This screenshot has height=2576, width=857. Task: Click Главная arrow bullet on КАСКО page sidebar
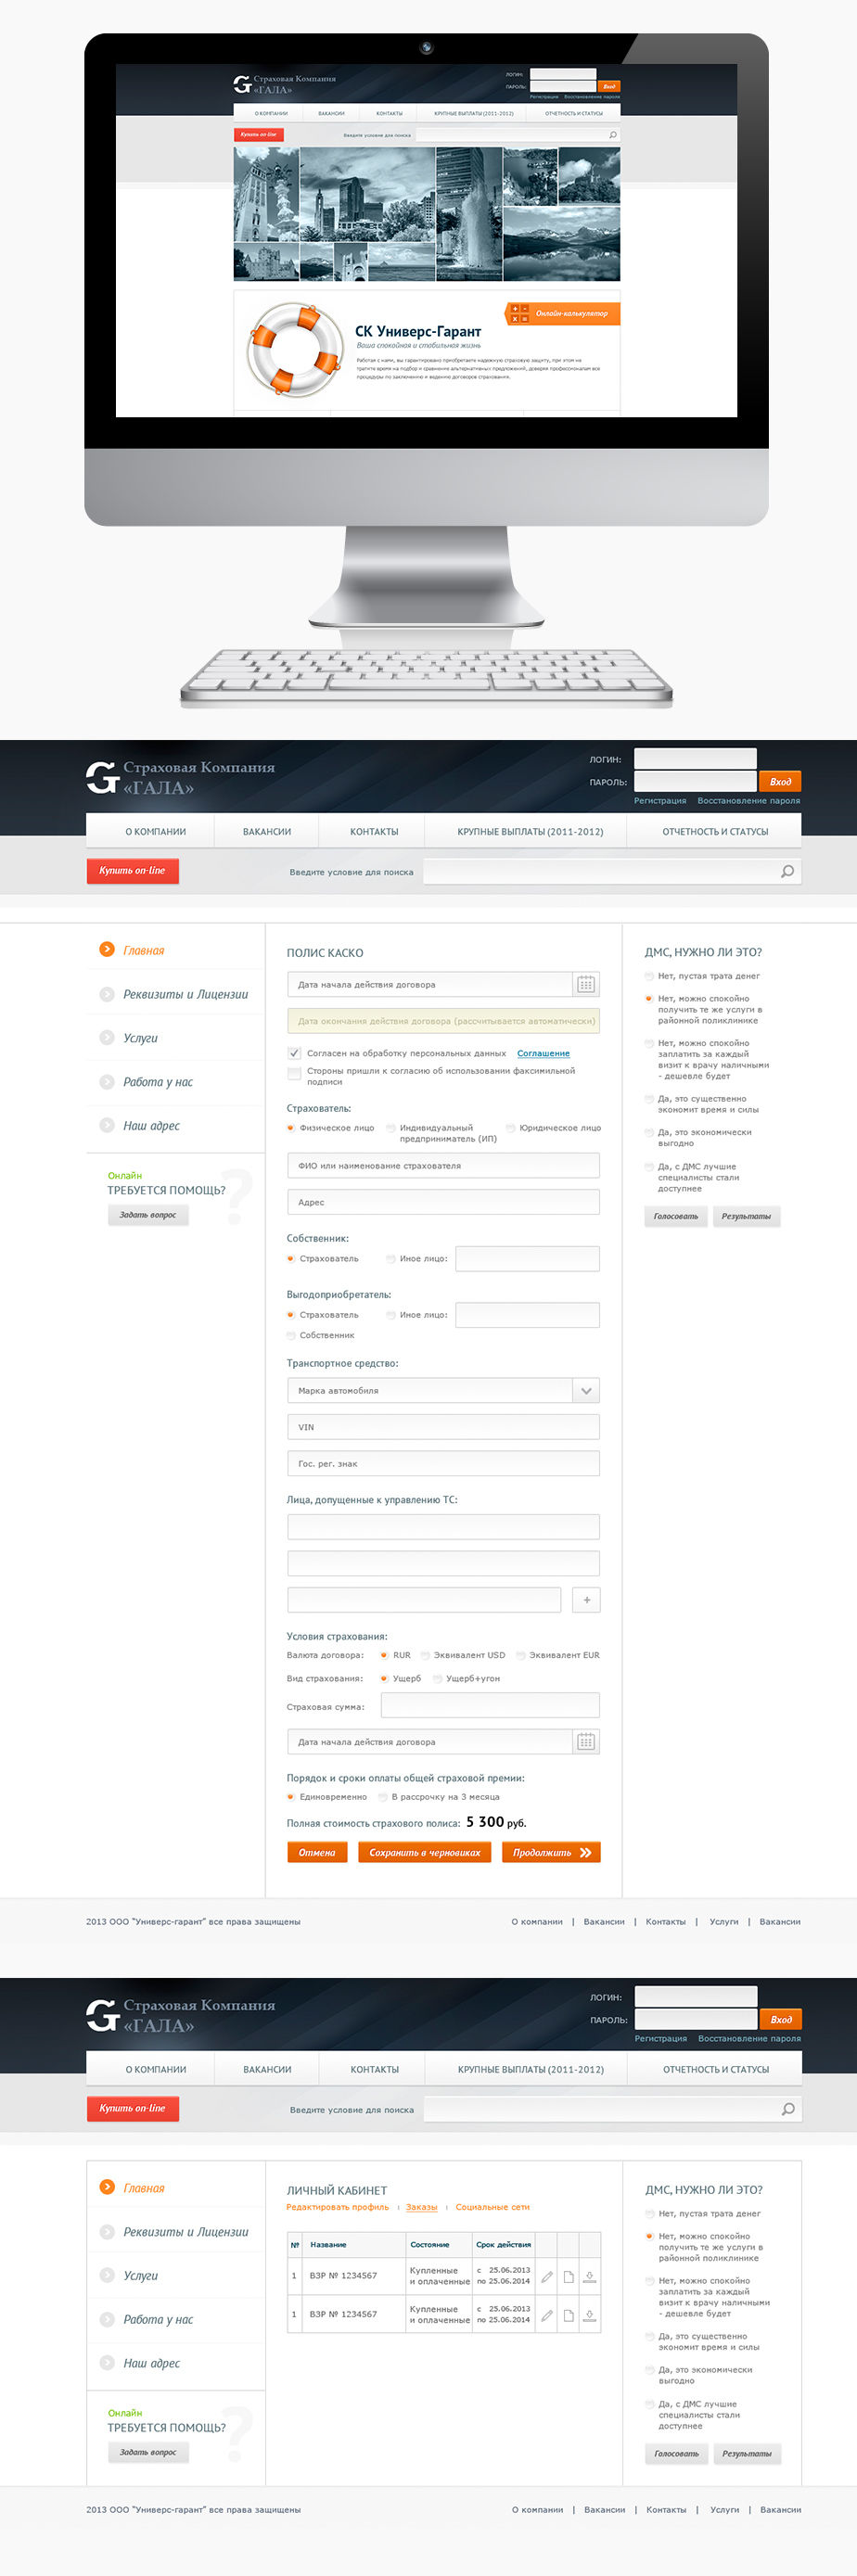tap(107, 949)
